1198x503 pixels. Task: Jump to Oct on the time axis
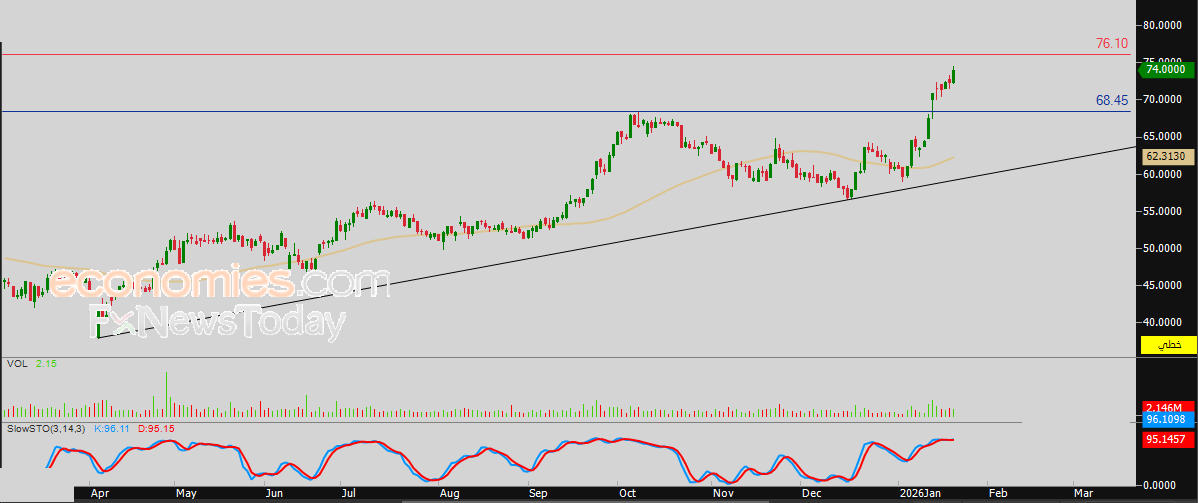(x=627, y=493)
